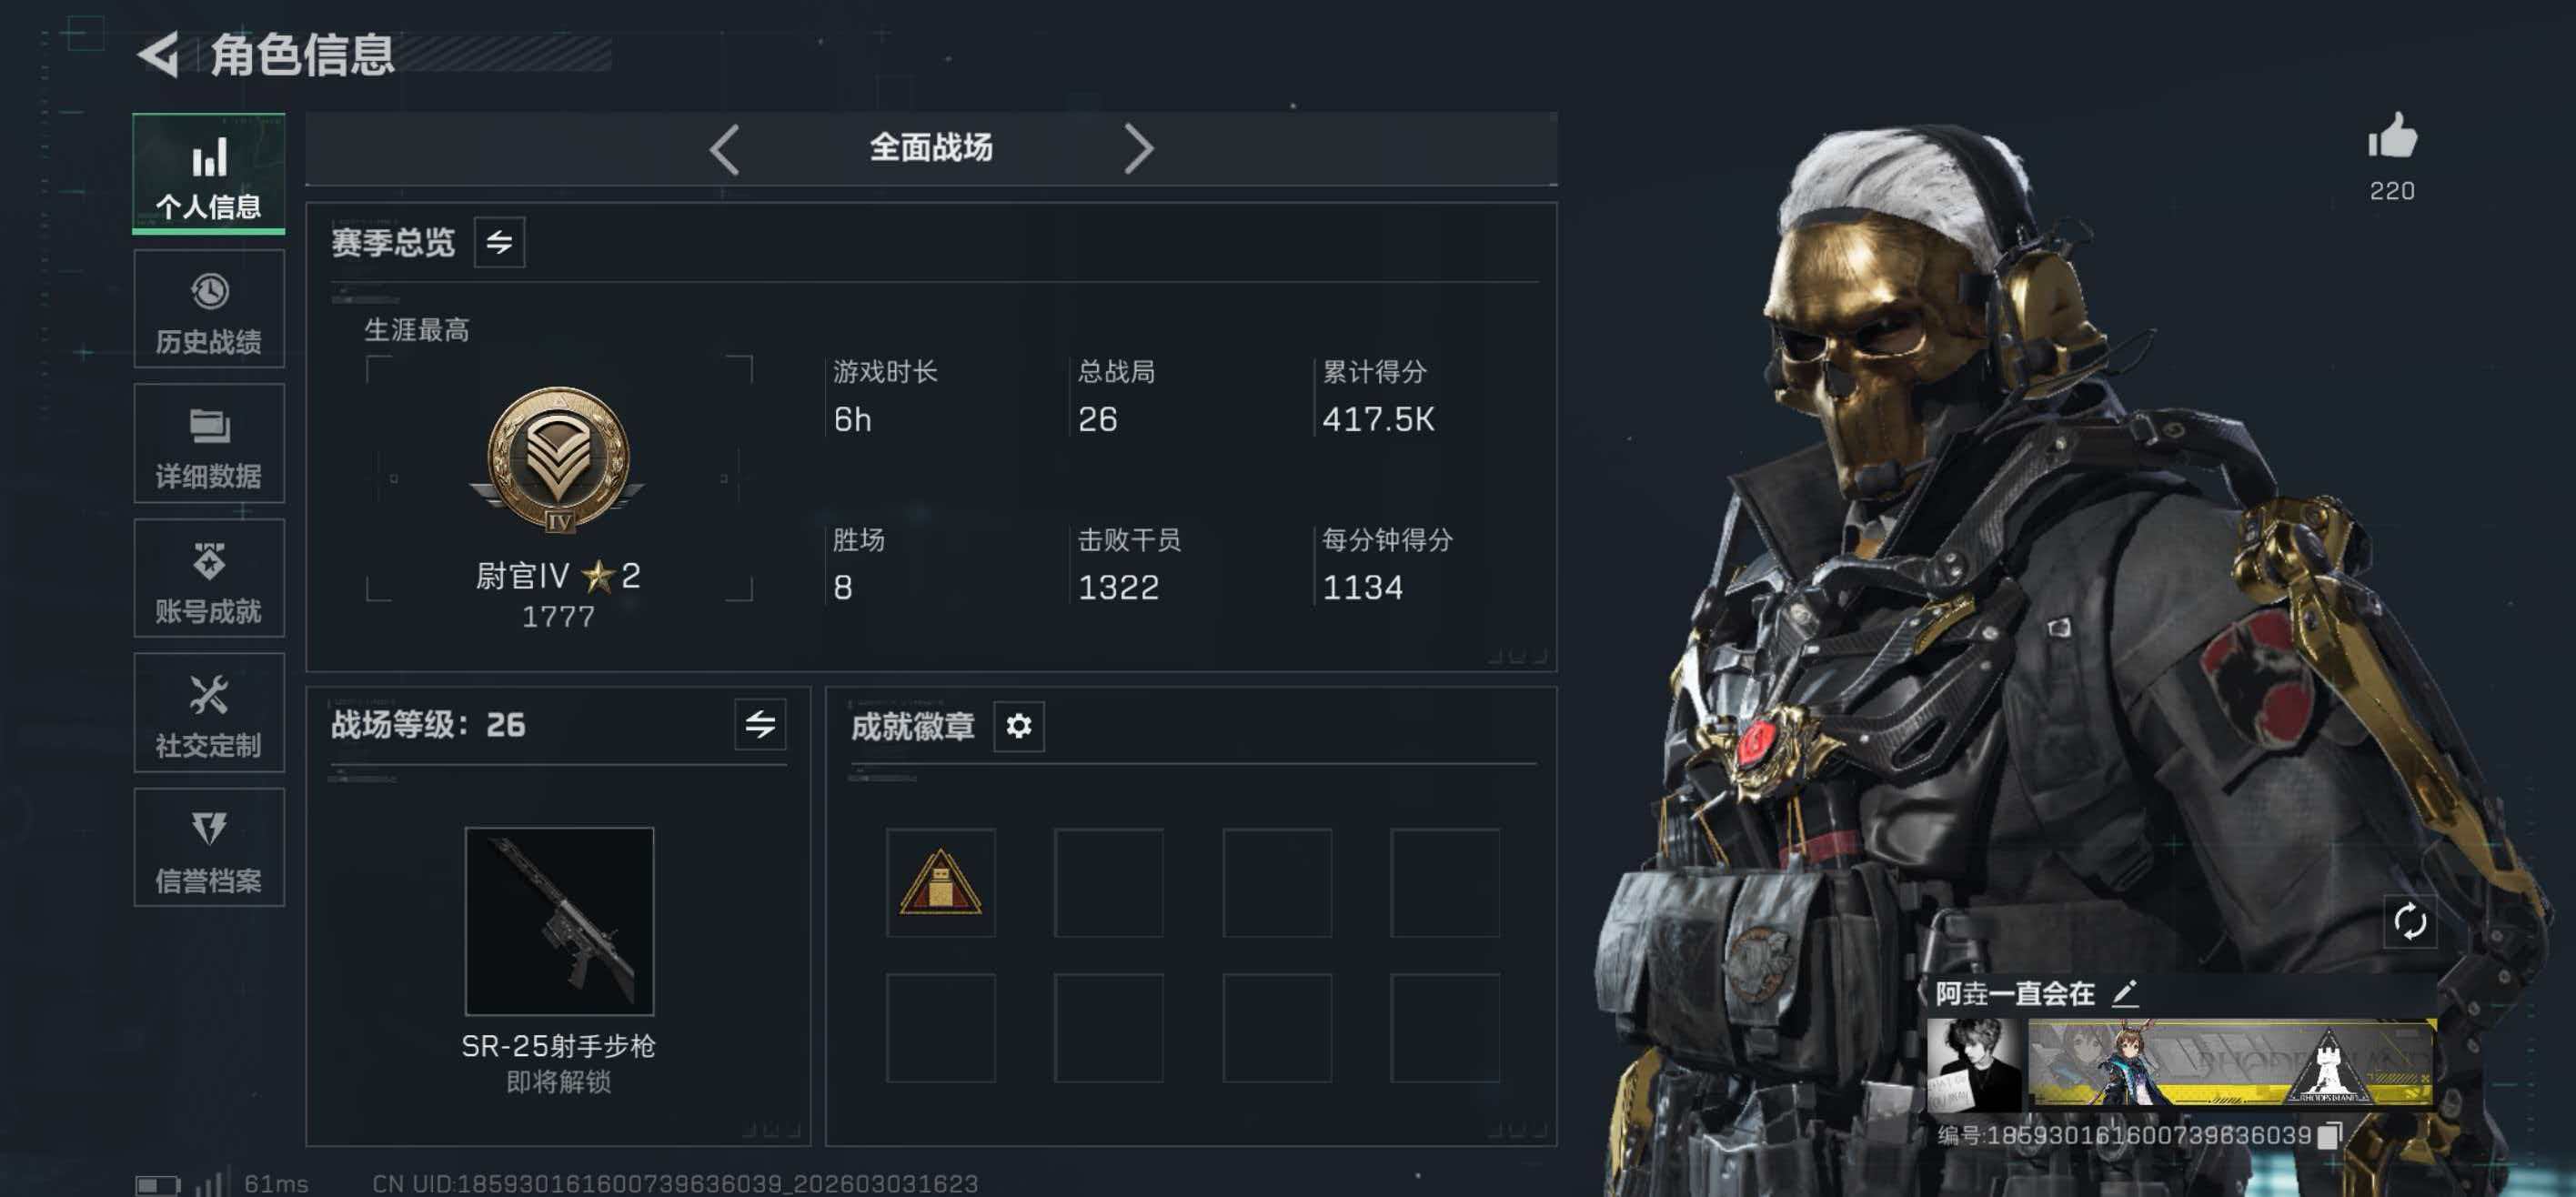The image size is (2576, 1197).
Task: Switch to previous mode with left chevron
Action: click(x=724, y=149)
